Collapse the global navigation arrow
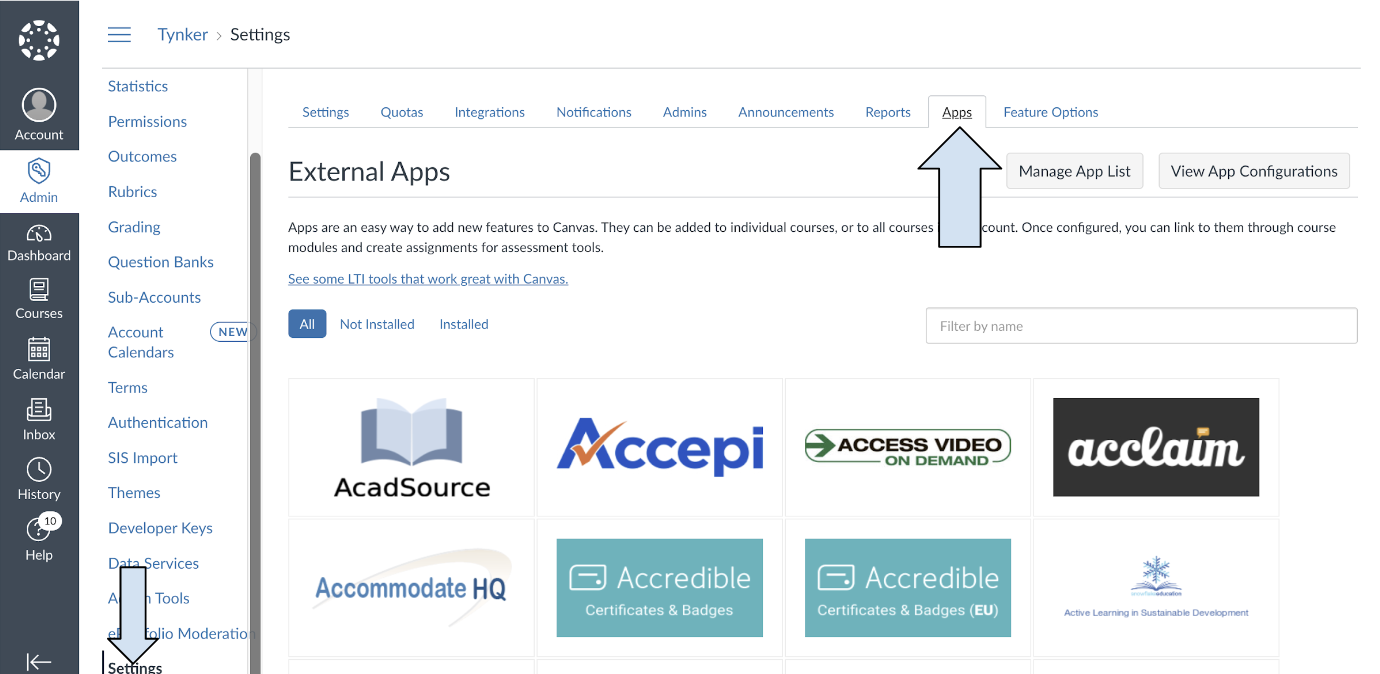Viewport: 1380px width, 674px height. 39,662
